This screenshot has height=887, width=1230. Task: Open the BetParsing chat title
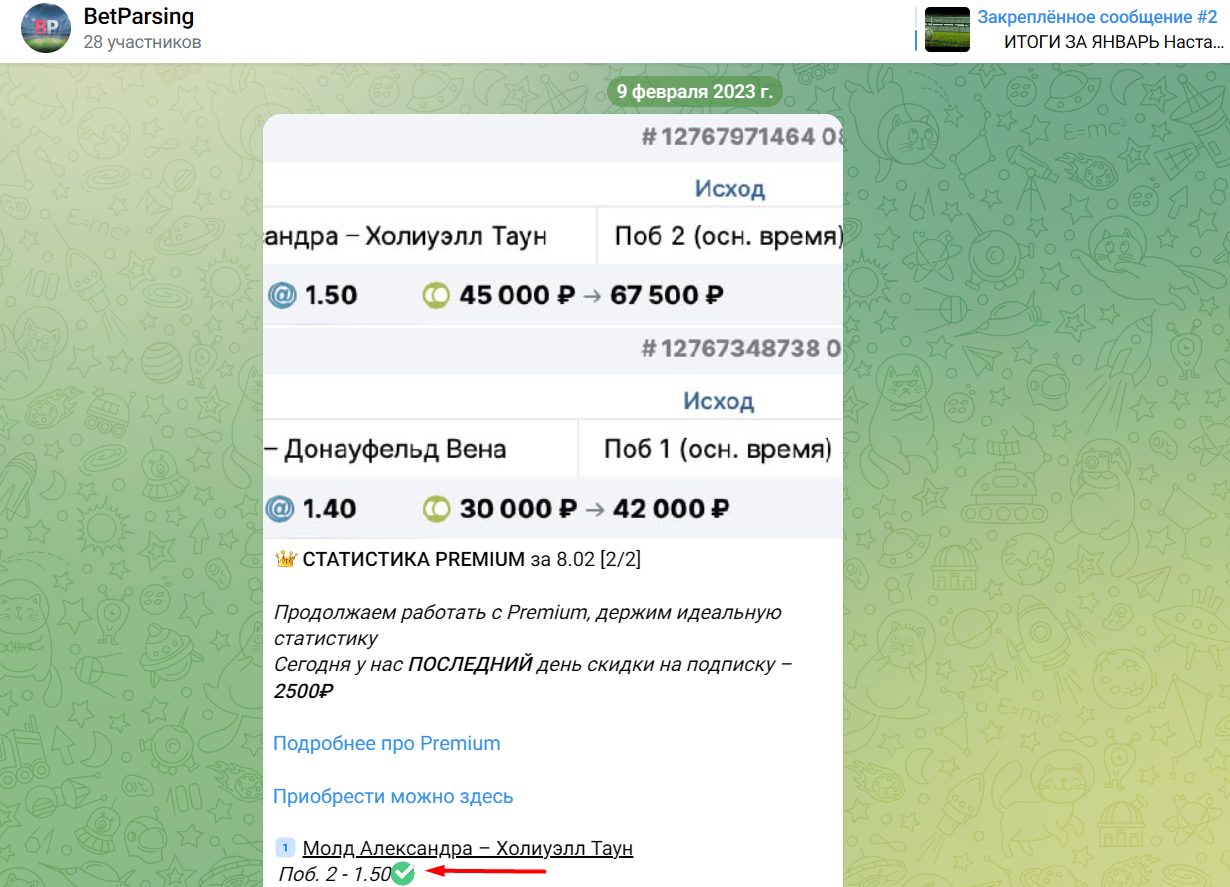(139, 17)
